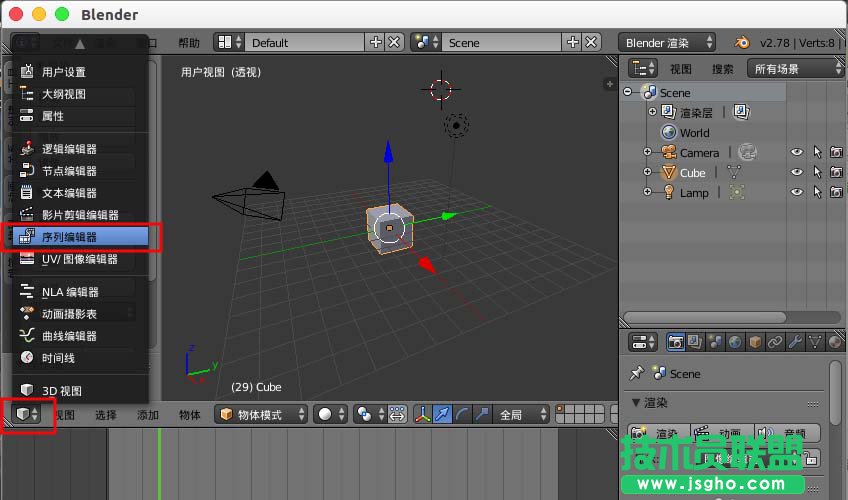Screen dimensions: 848x500
Task: Toggle Camera selectability arrow
Action: (x=817, y=152)
